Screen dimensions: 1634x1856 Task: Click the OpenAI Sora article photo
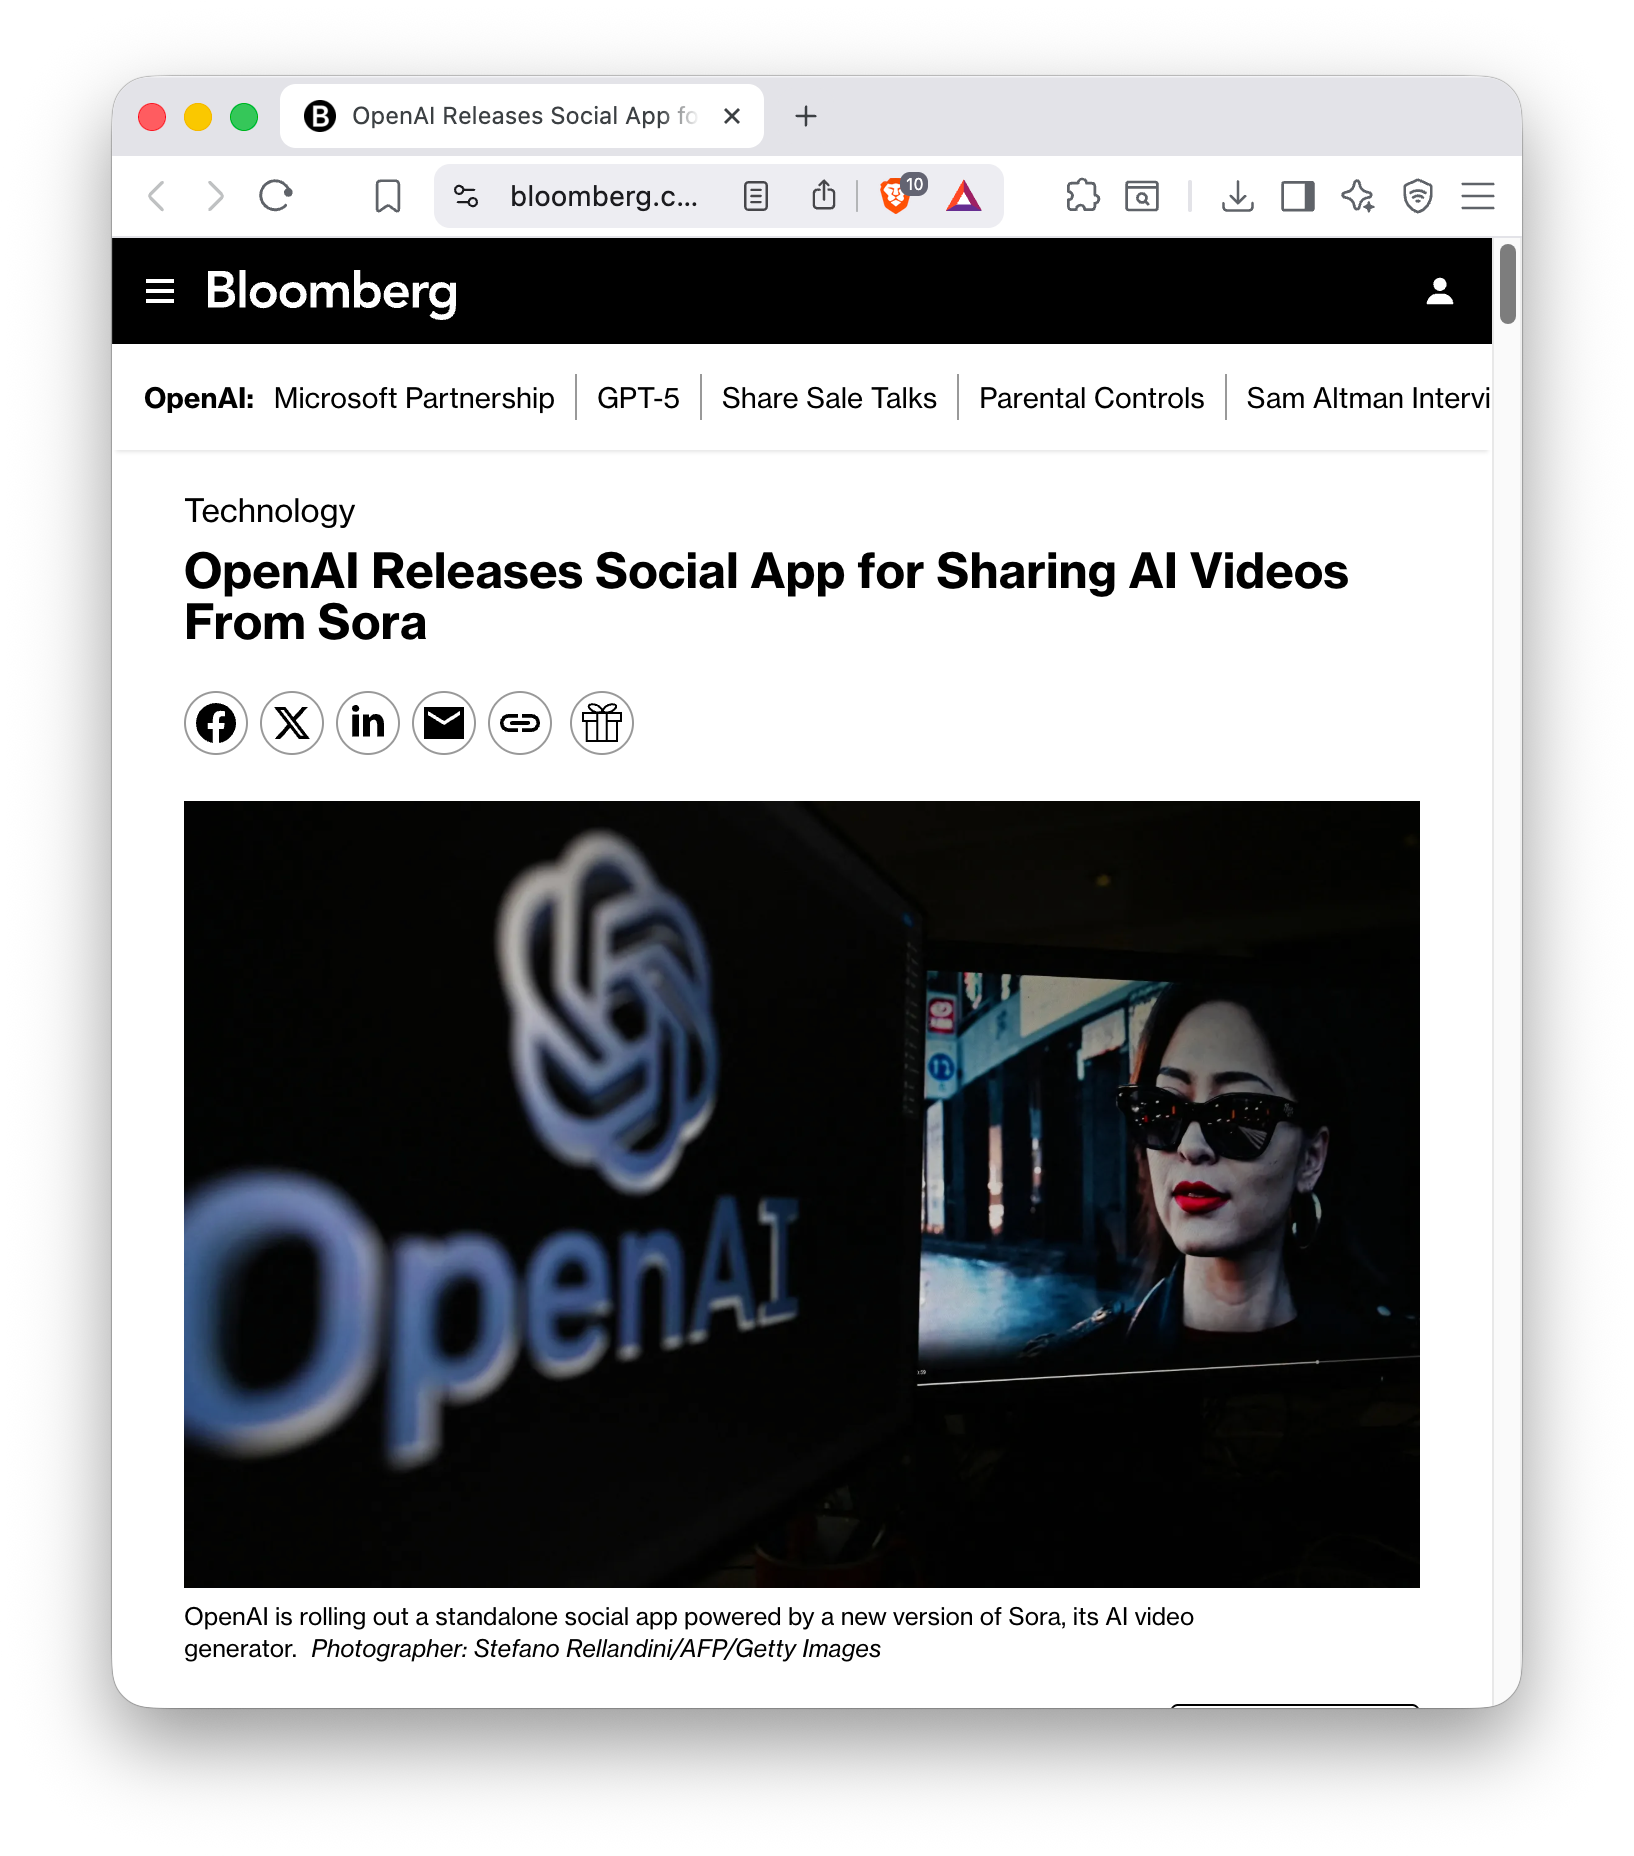point(802,1194)
